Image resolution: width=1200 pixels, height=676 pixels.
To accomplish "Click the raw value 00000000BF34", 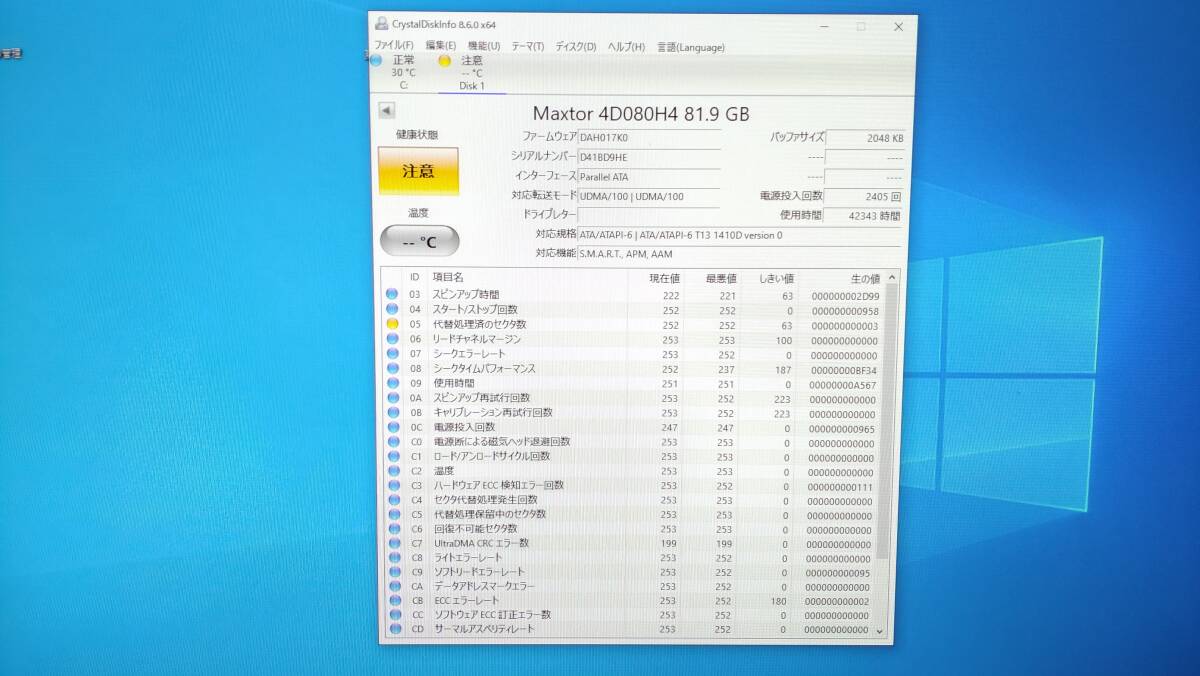I will [x=845, y=369].
